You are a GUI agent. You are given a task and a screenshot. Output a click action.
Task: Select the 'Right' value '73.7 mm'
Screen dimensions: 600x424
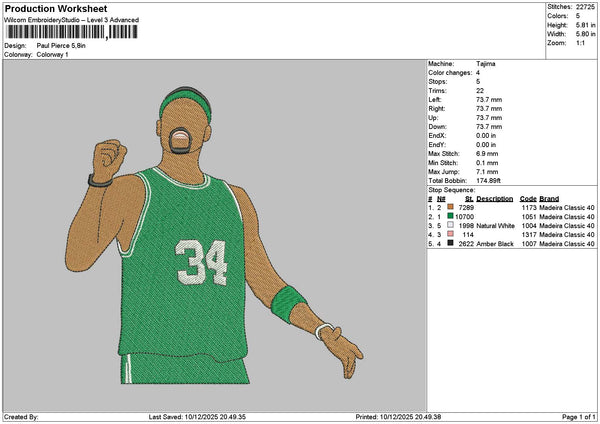(489, 109)
